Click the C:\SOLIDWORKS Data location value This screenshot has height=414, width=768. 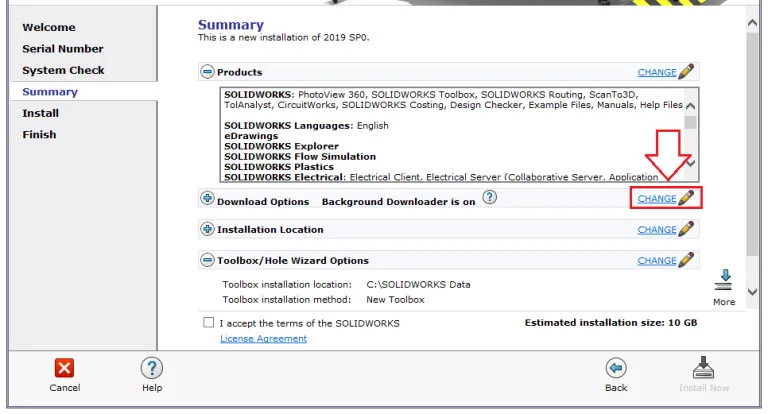pos(418,285)
